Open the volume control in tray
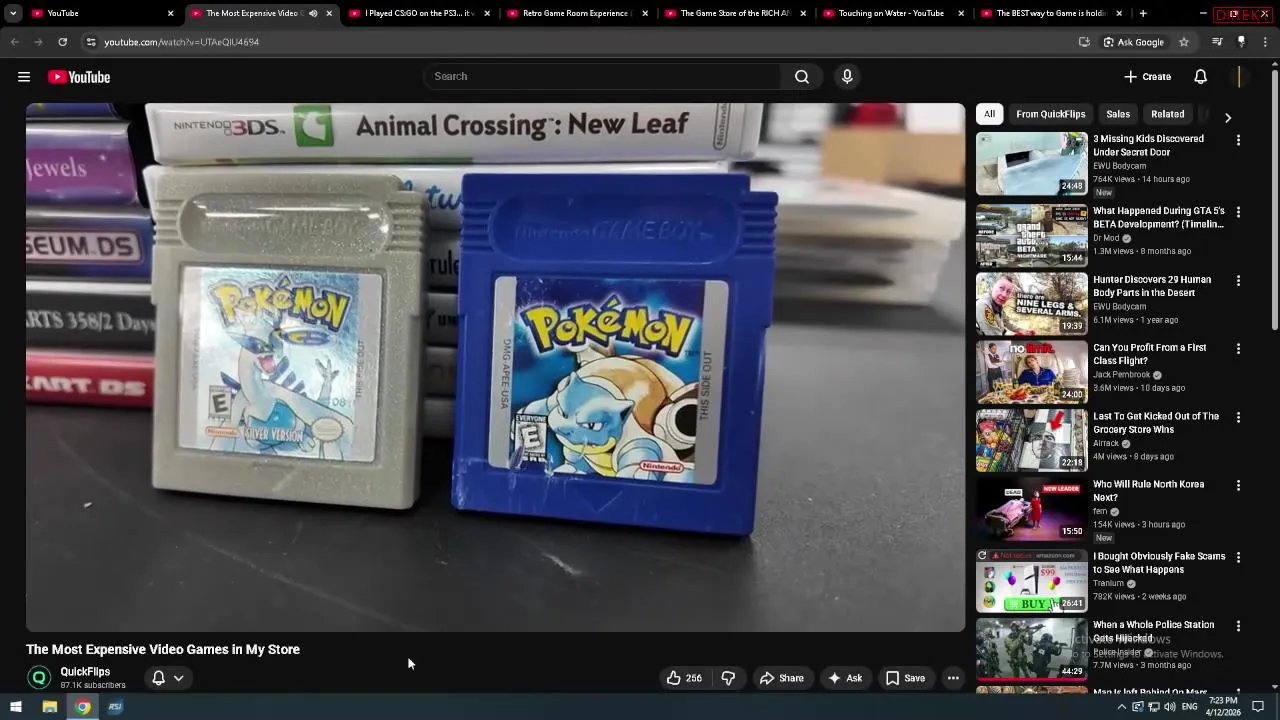The width and height of the screenshot is (1280, 720). coord(1169,707)
